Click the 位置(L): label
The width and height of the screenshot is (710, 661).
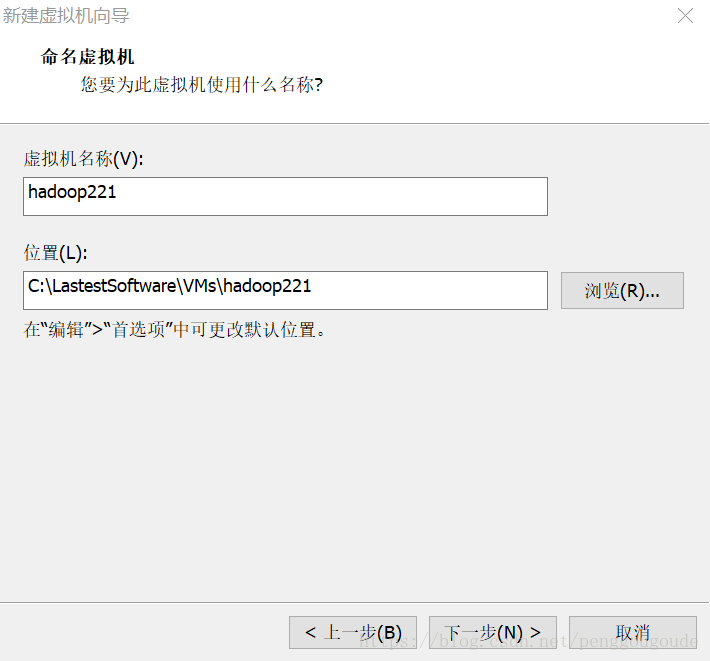(x=55, y=253)
